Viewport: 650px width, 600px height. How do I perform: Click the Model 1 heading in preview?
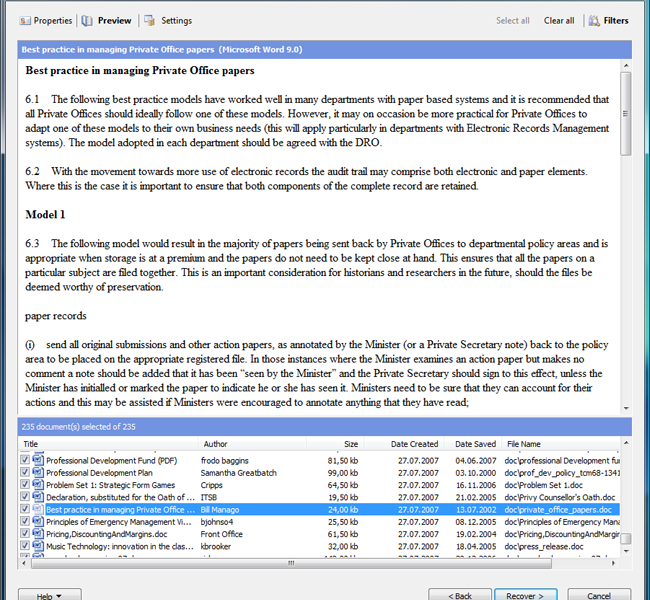pos(45,214)
